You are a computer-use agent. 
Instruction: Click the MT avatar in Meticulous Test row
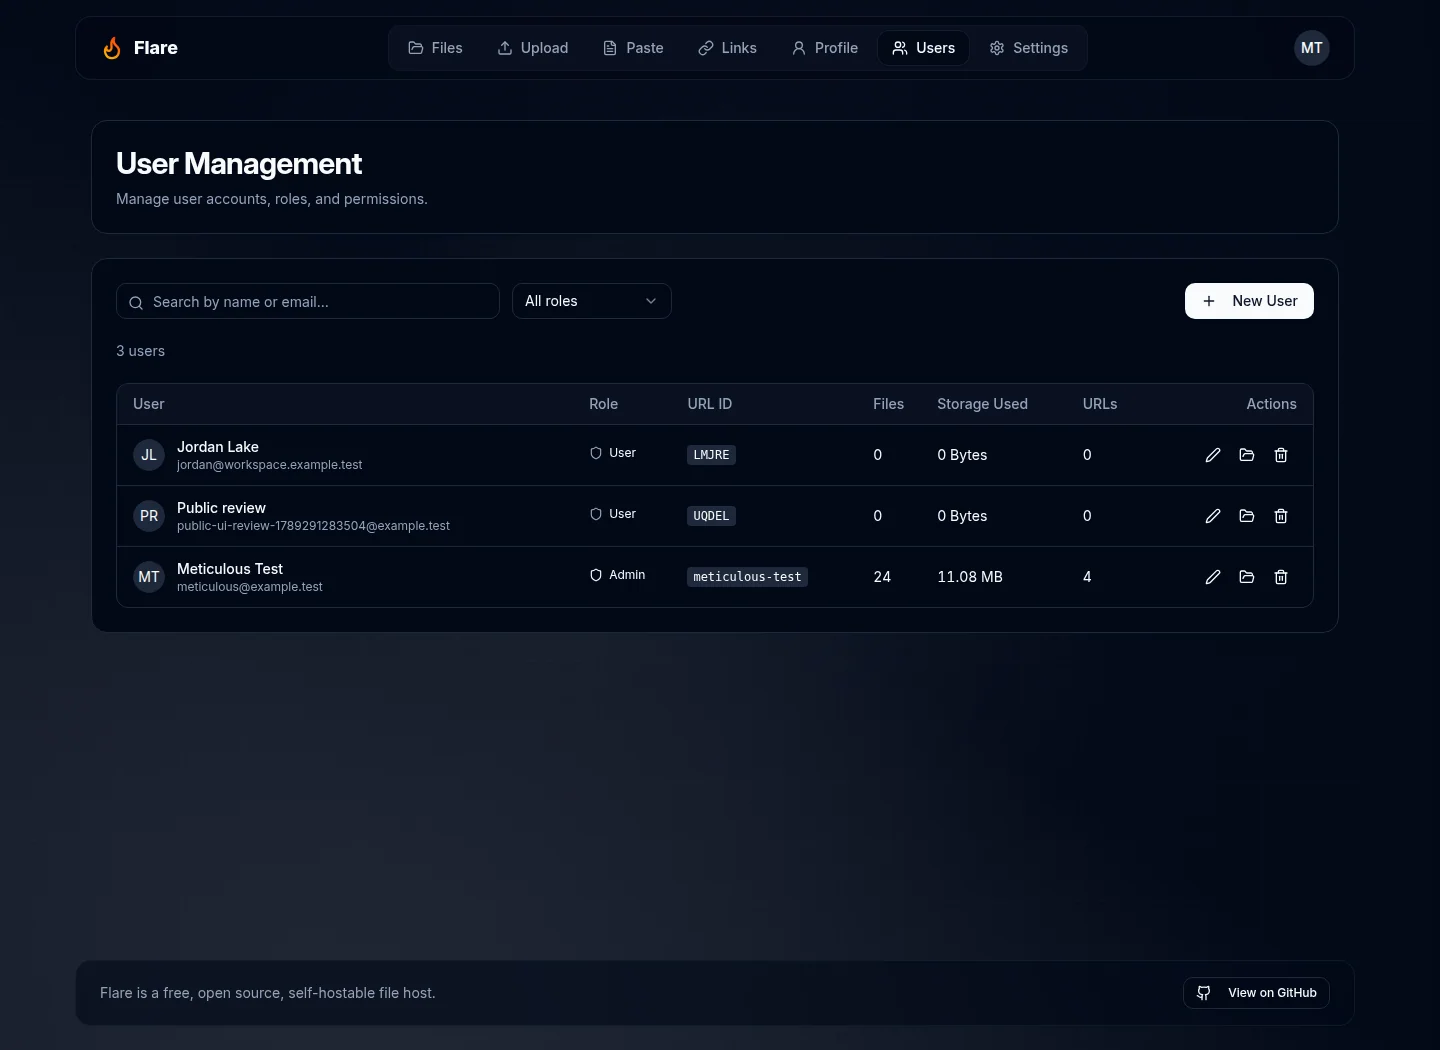149,577
